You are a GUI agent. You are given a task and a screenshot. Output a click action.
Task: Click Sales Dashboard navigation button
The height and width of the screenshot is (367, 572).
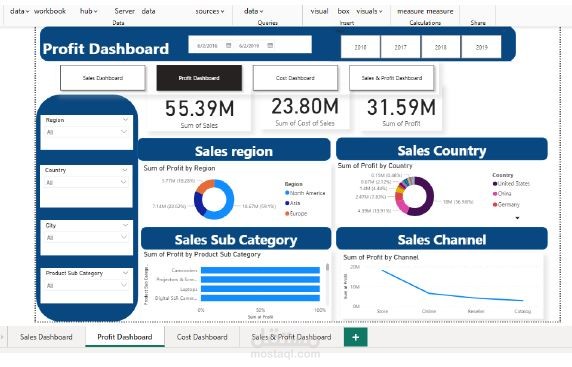[103, 78]
